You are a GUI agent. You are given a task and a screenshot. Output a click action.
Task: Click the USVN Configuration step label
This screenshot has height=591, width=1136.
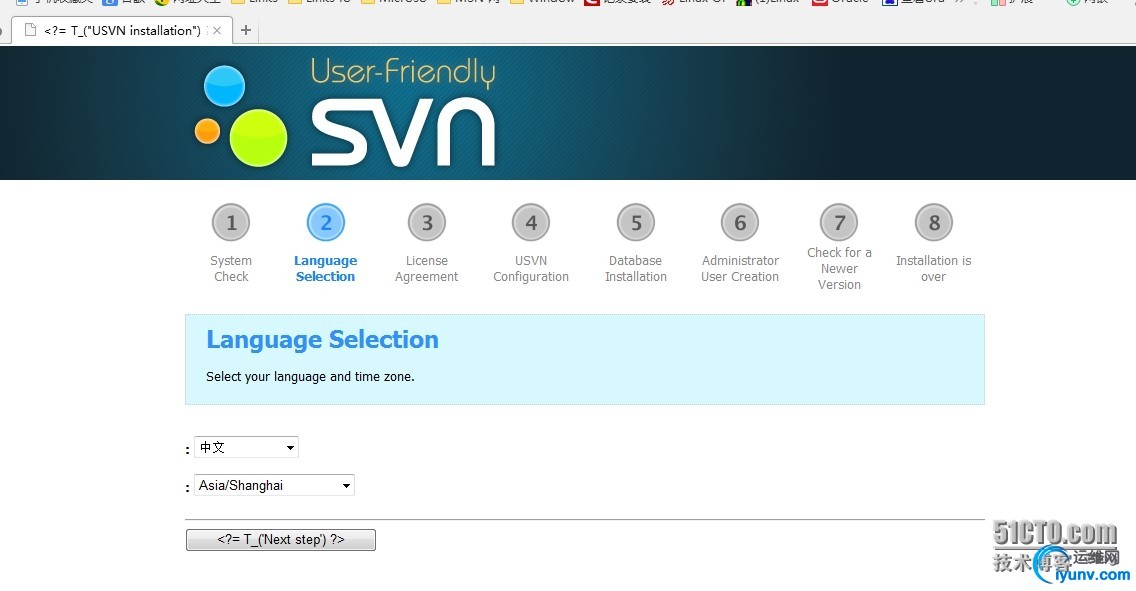[531, 269]
